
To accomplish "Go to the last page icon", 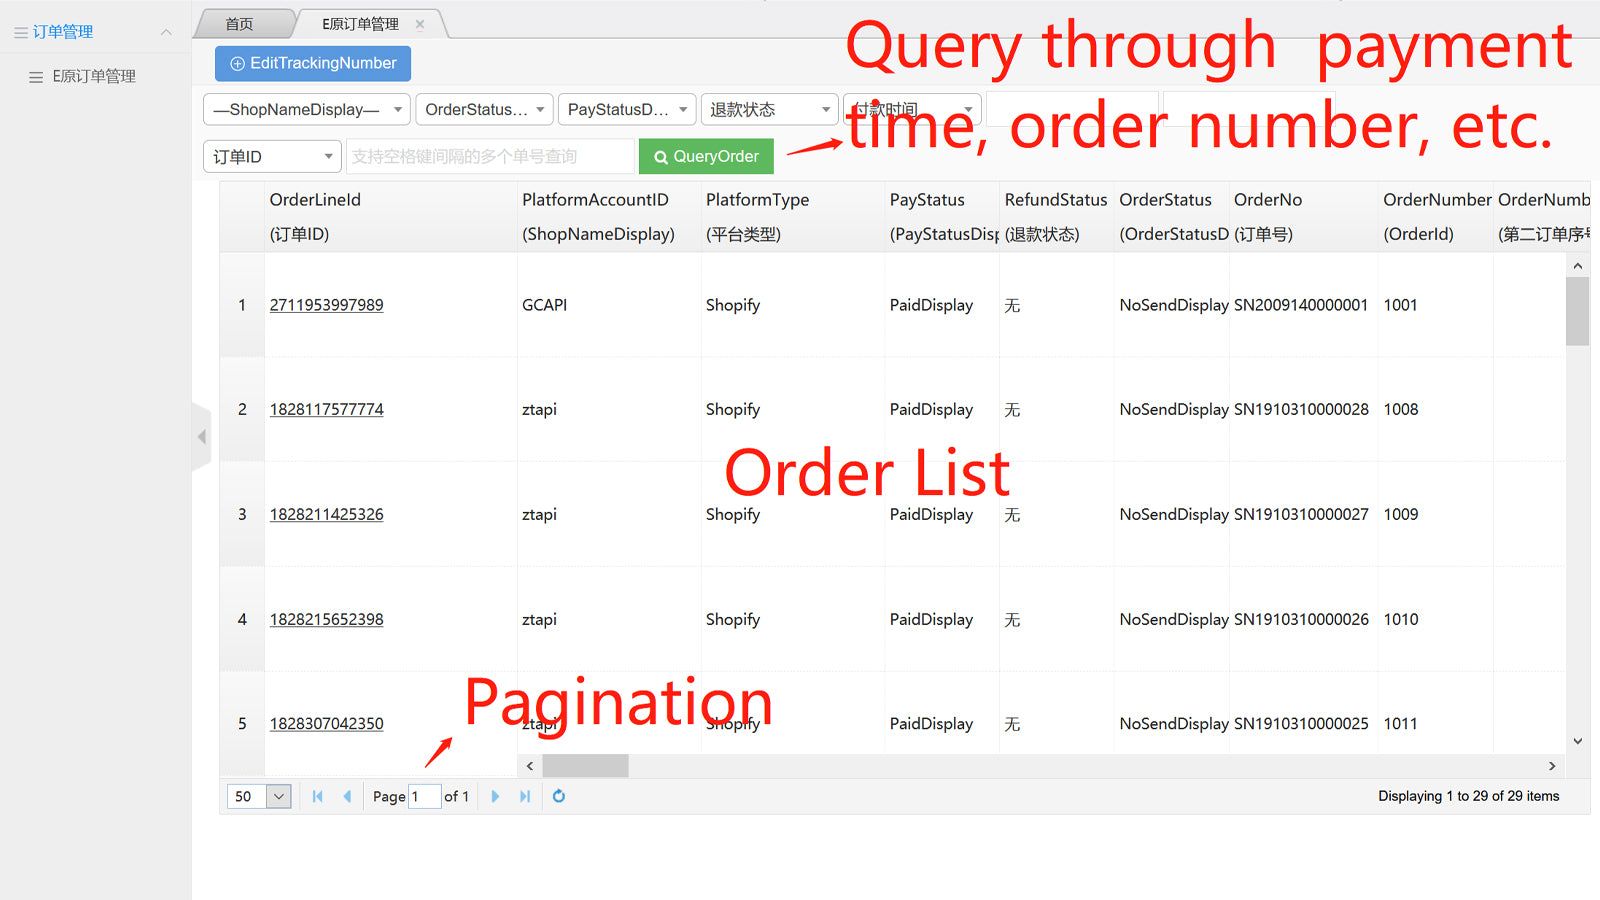I will [525, 797].
